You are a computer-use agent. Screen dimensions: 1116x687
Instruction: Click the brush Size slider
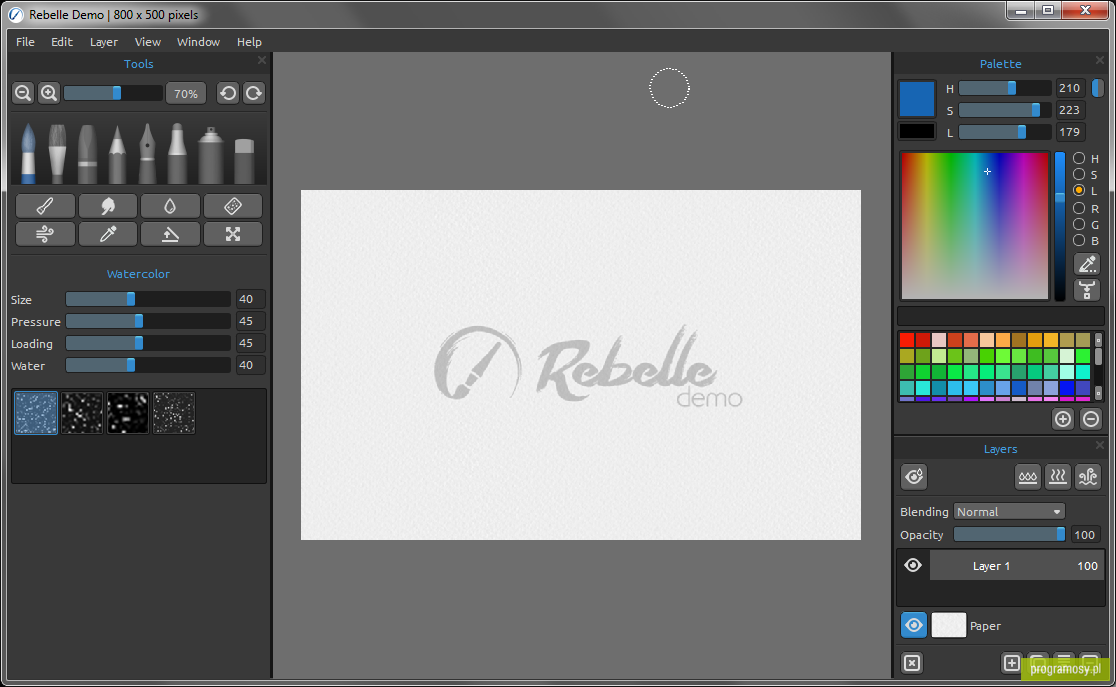click(x=148, y=299)
